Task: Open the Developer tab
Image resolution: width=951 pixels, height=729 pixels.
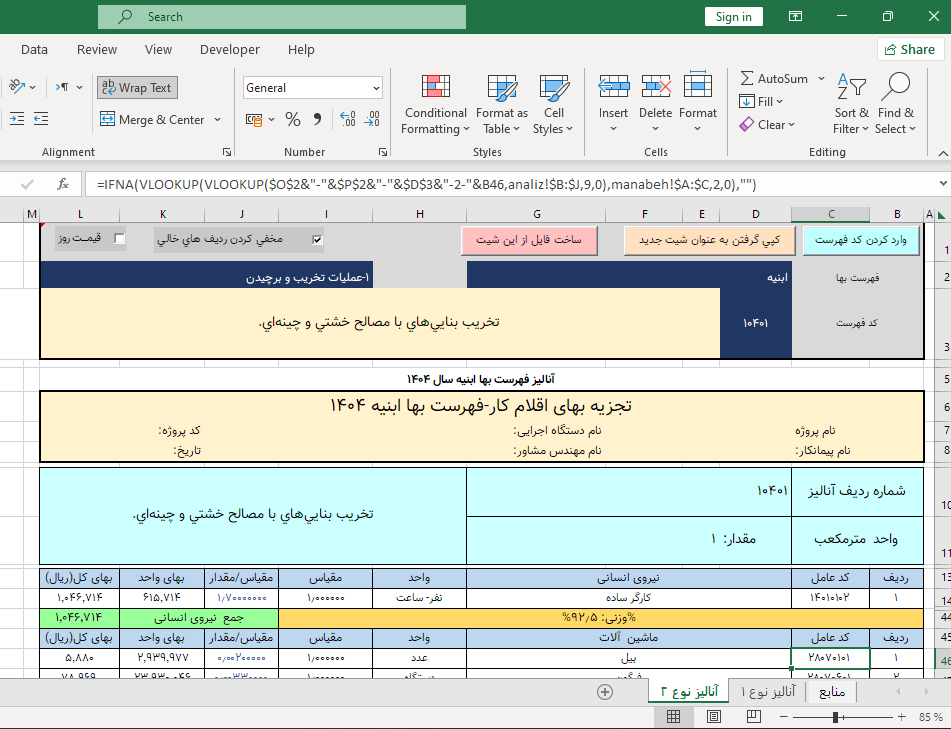Action: (230, 50)
